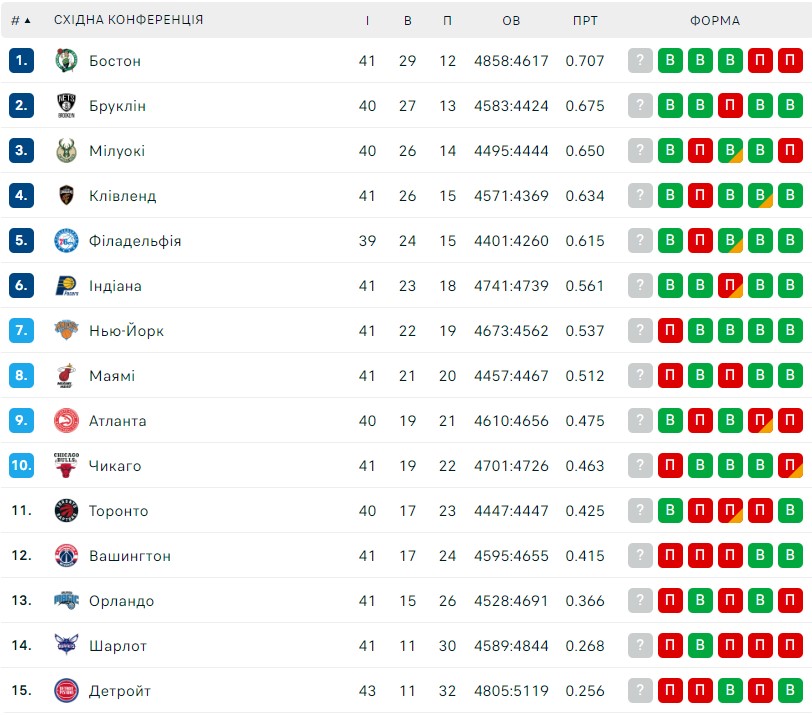Select the Toronto Raptors logo

[66, 510]
